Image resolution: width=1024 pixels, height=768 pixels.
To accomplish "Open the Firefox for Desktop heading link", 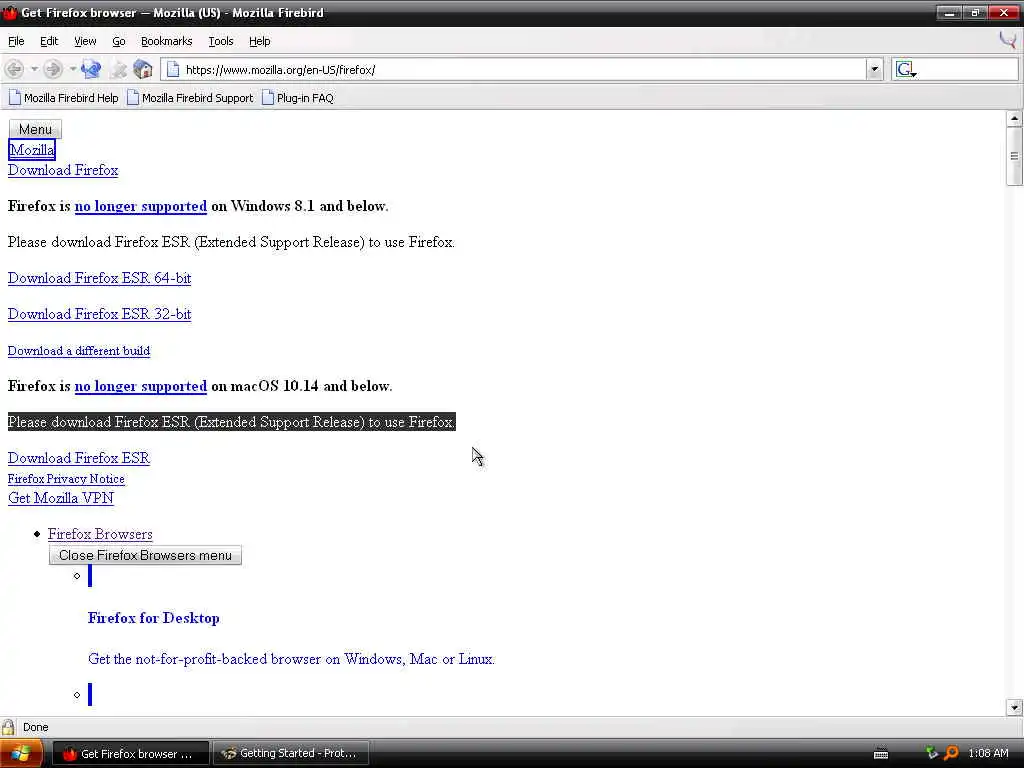I will 153,618.
